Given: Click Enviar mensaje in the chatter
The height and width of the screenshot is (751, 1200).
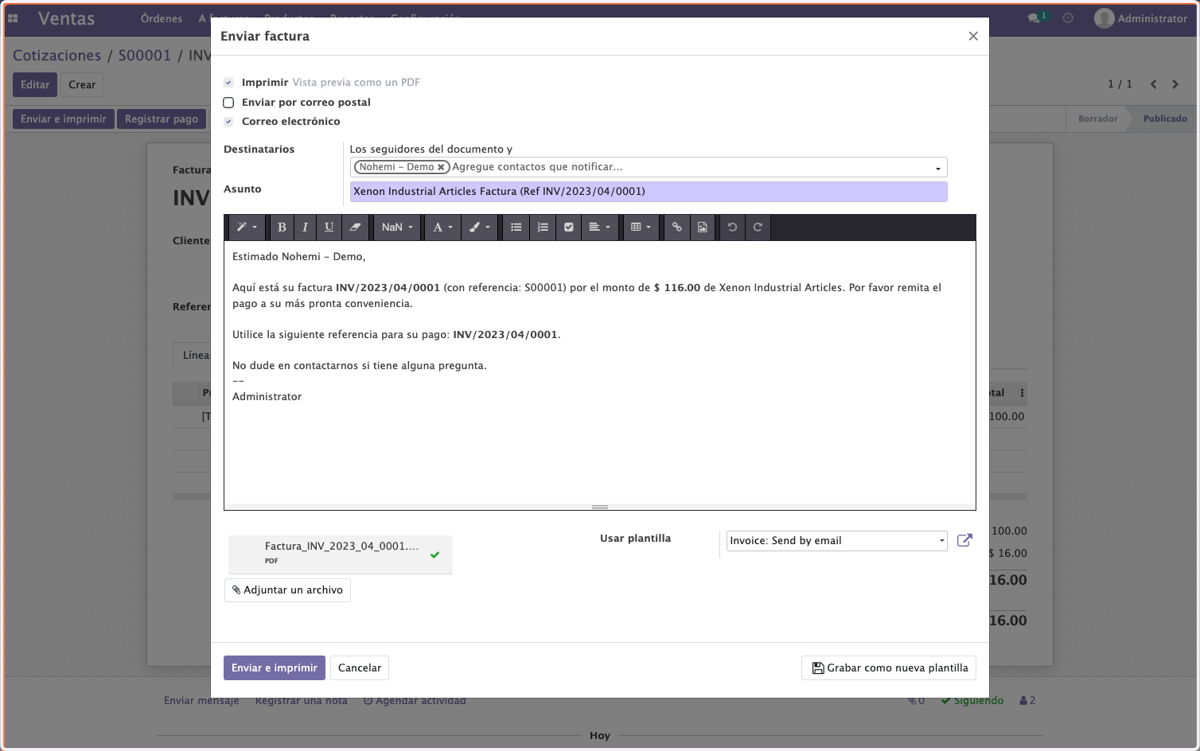Looking at the screenshot, I should pyautogui.click(x=201, y=701).
